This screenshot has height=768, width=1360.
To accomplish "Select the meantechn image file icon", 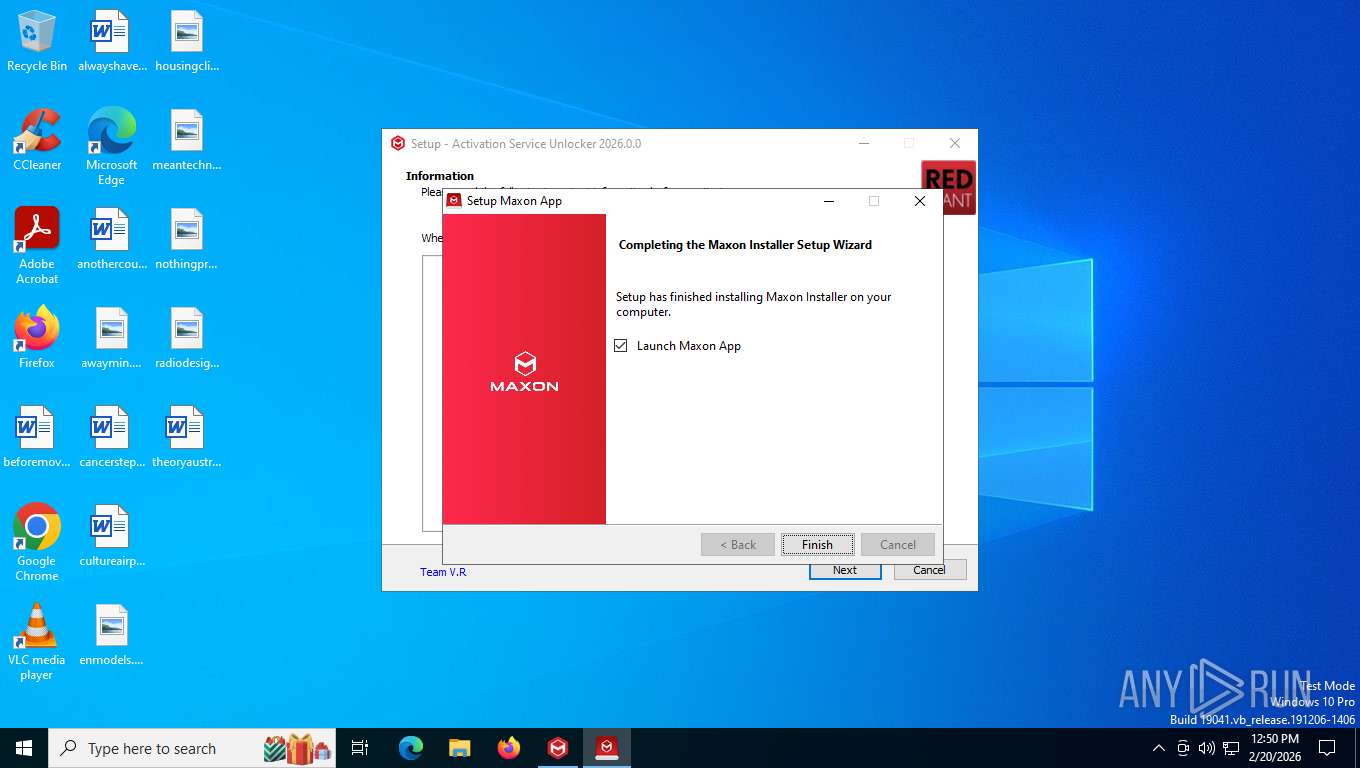I will pos(186,140).
